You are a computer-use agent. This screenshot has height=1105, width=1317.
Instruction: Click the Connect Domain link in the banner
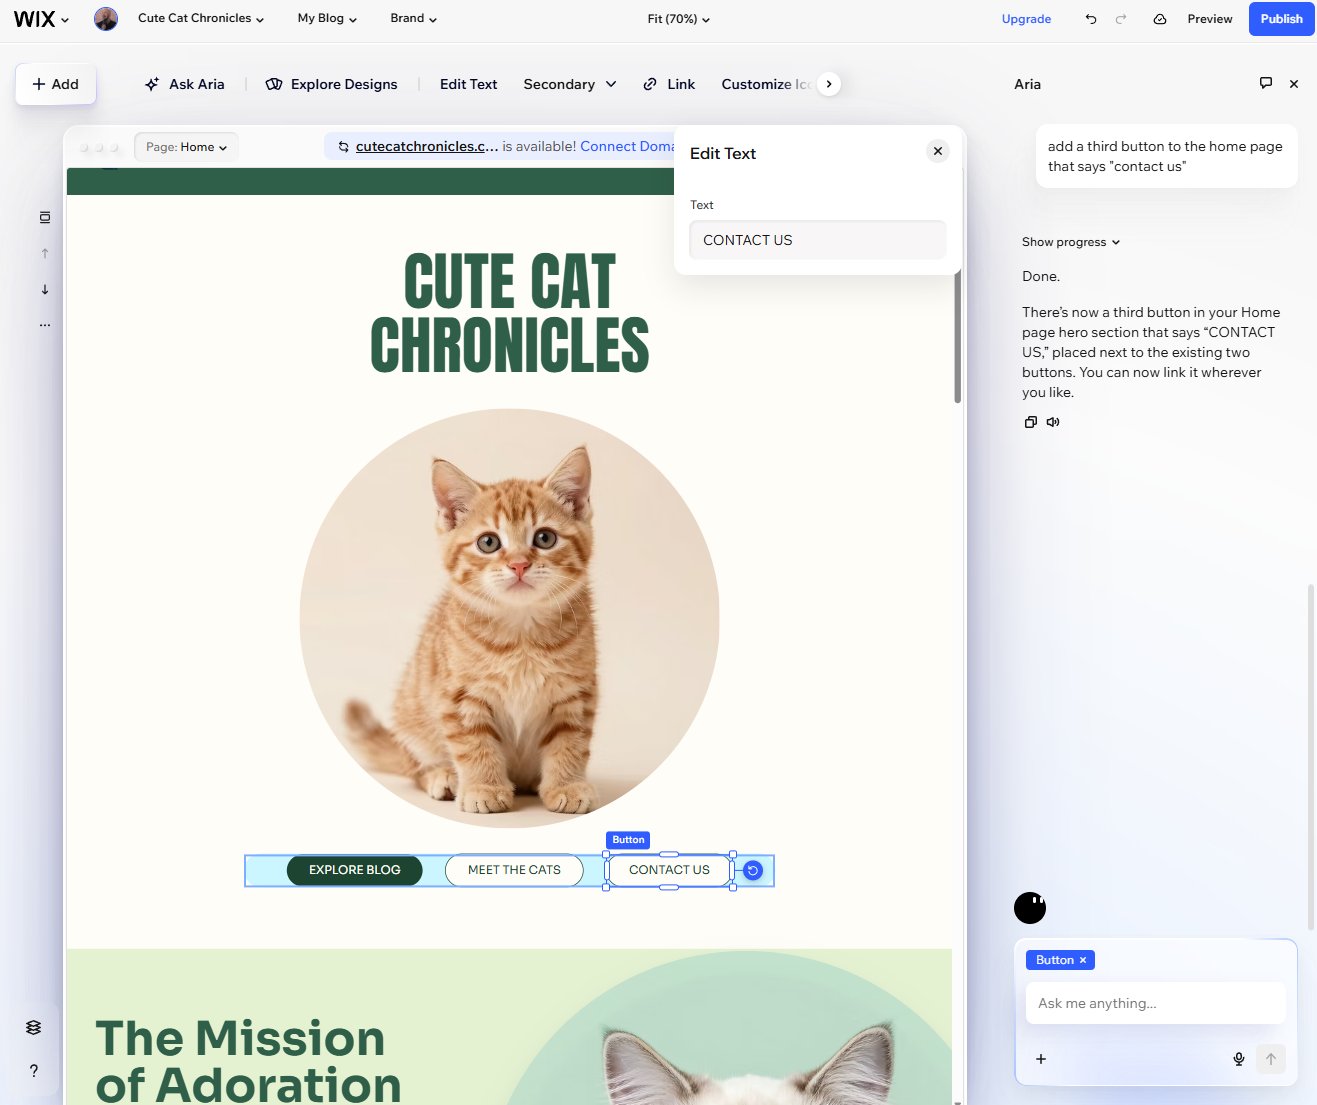pos(627,146)
